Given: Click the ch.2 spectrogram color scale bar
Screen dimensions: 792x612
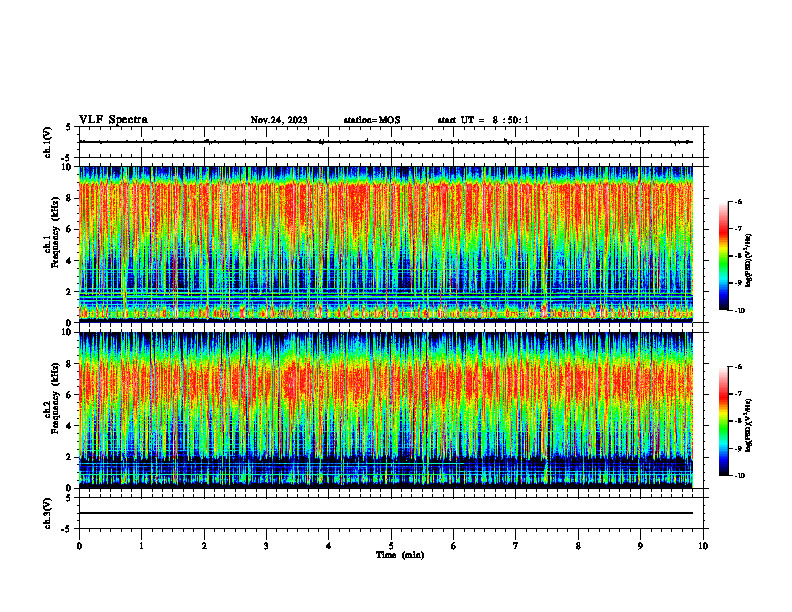Looking at the screenshot, I should pyautogui.click(x=724, y=421).
